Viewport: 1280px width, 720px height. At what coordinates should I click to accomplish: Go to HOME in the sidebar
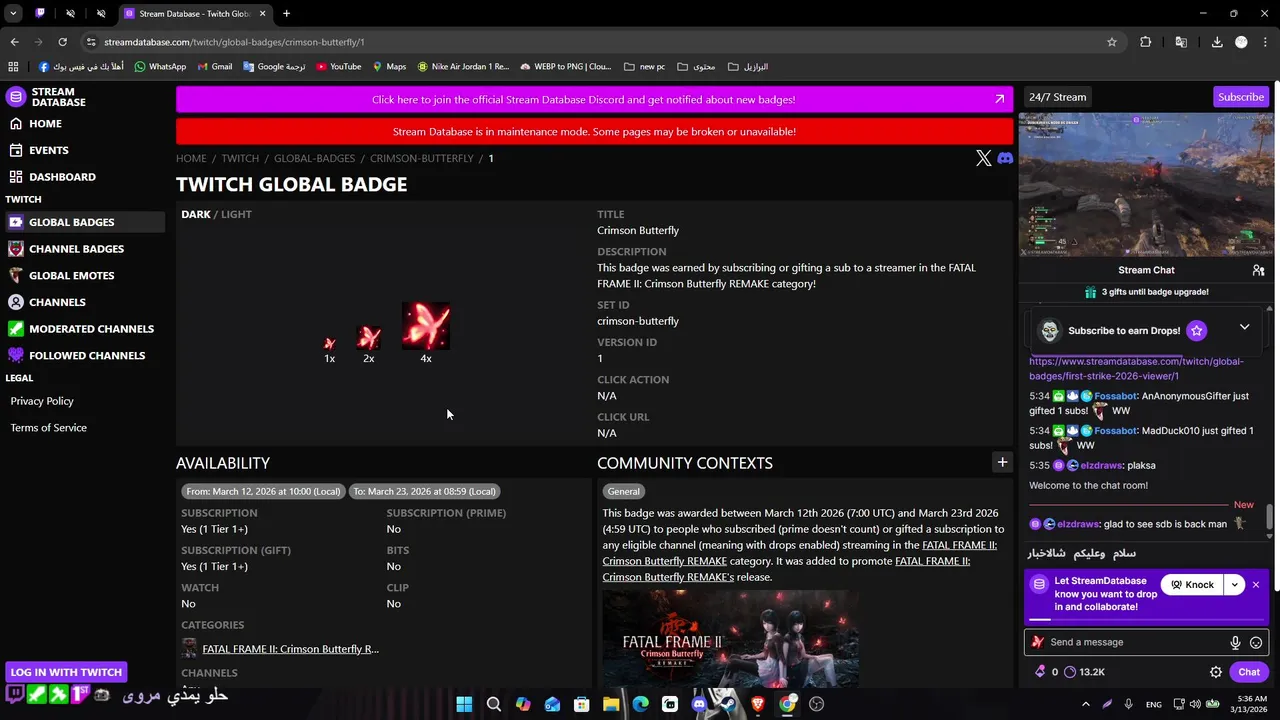(x=45, y=123)
